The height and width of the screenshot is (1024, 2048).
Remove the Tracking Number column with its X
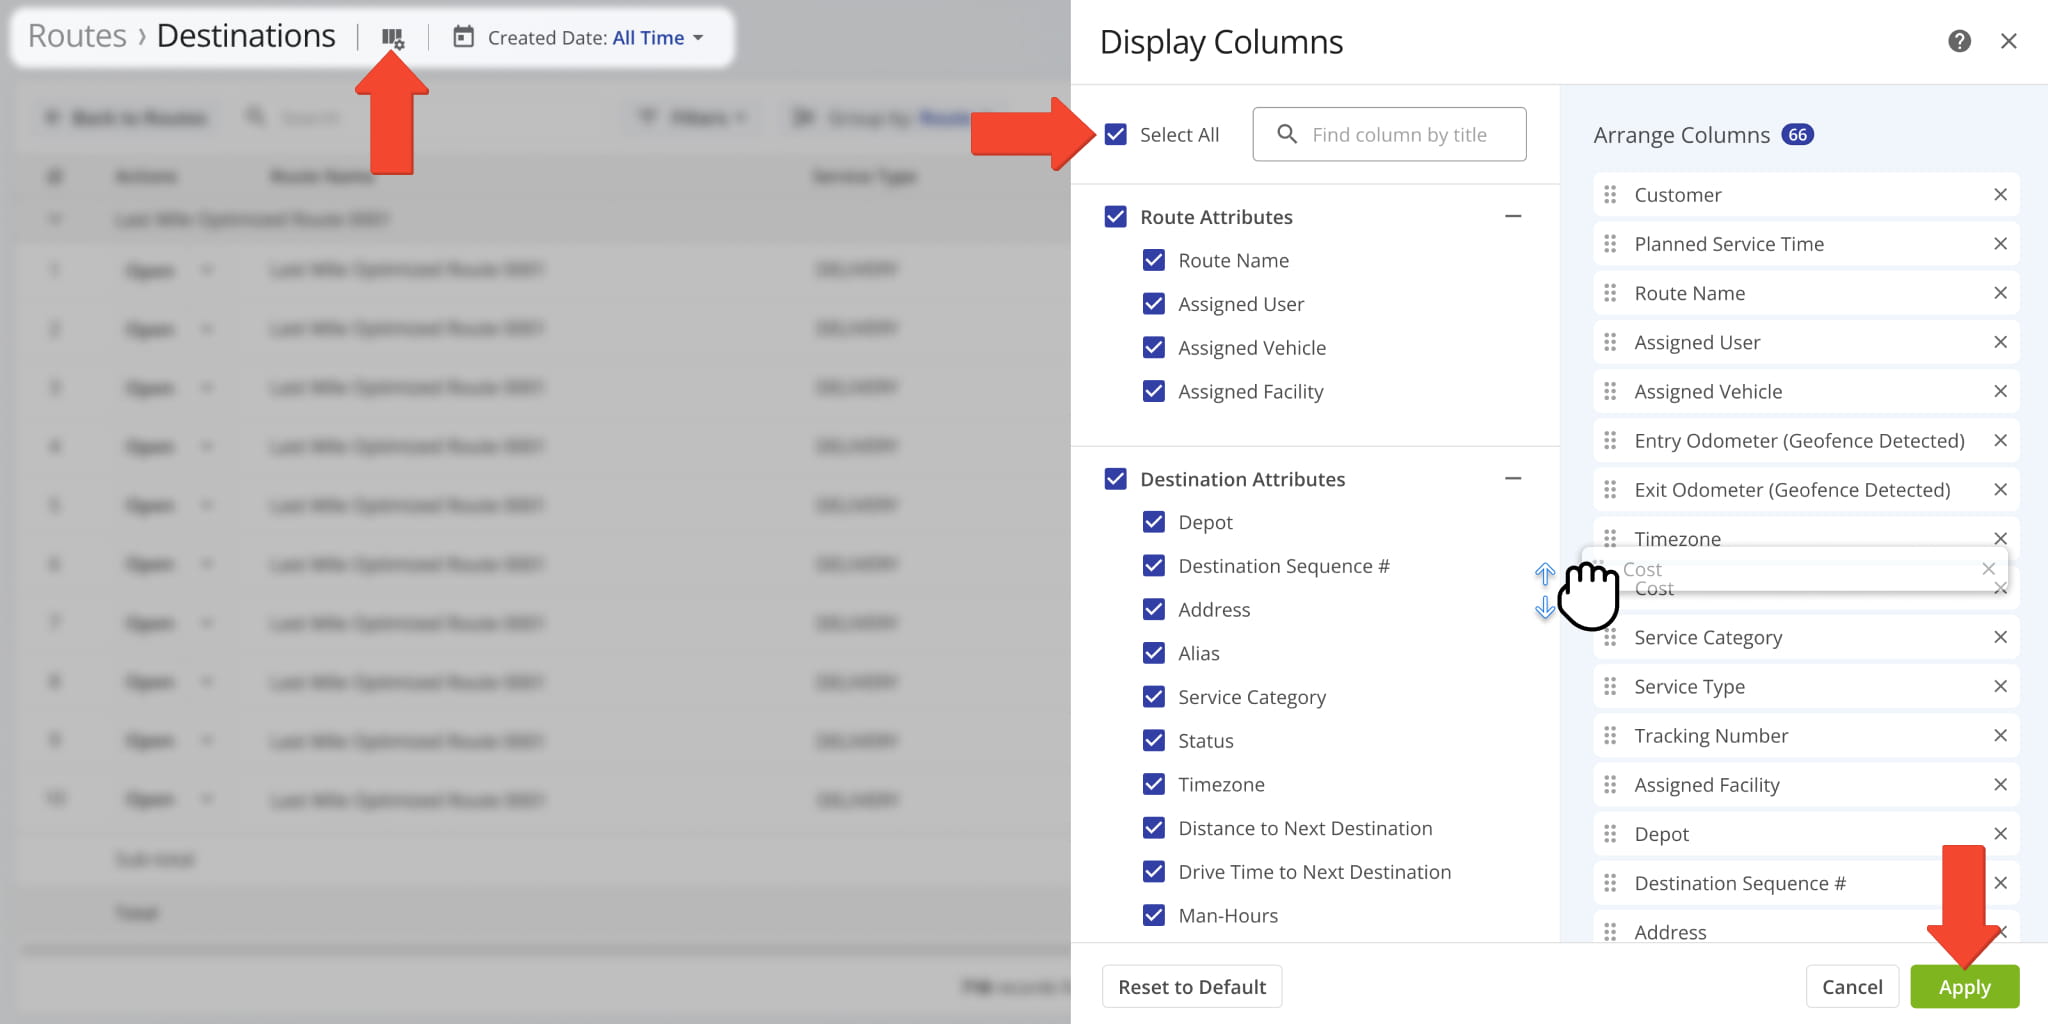point(2001,735)
